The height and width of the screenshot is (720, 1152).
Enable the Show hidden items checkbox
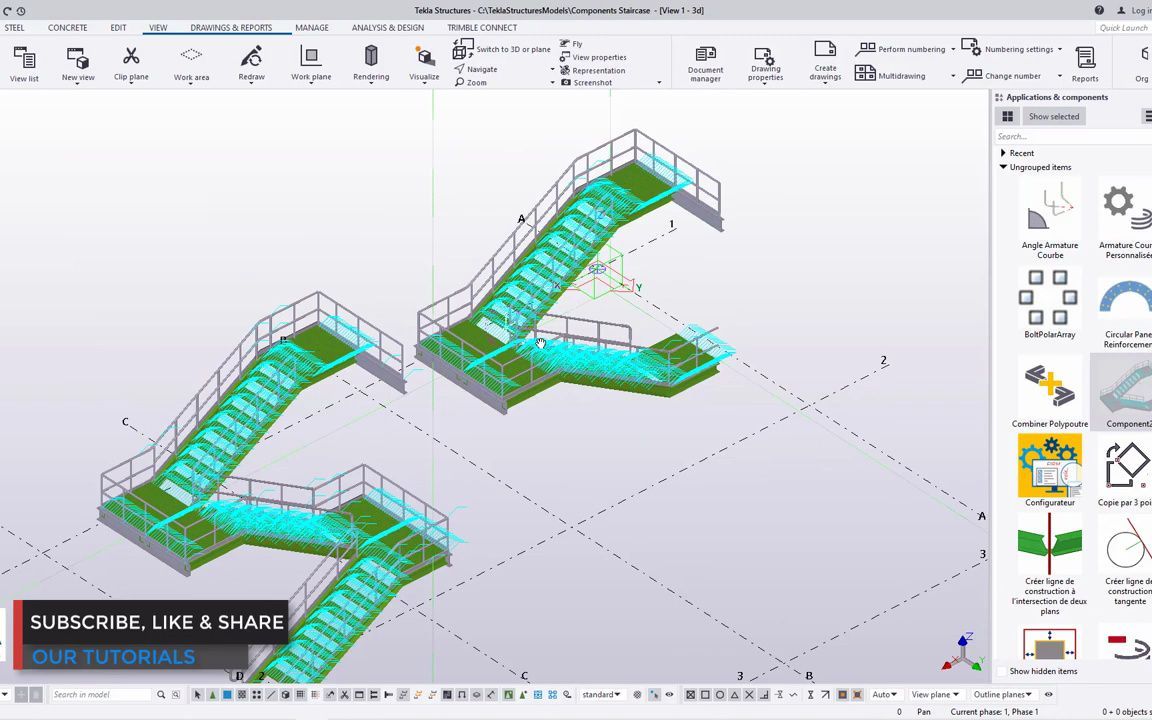coord(1001,671)
